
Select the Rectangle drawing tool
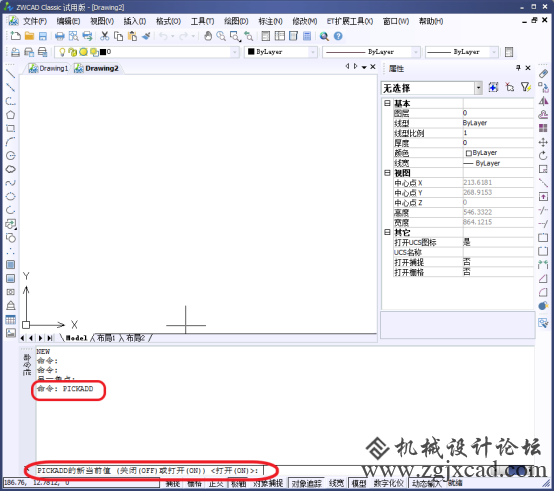[11, 128]
